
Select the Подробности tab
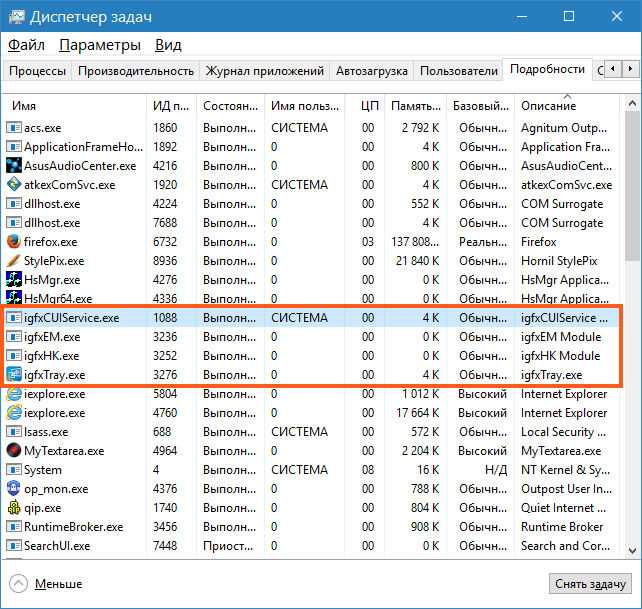547,69
